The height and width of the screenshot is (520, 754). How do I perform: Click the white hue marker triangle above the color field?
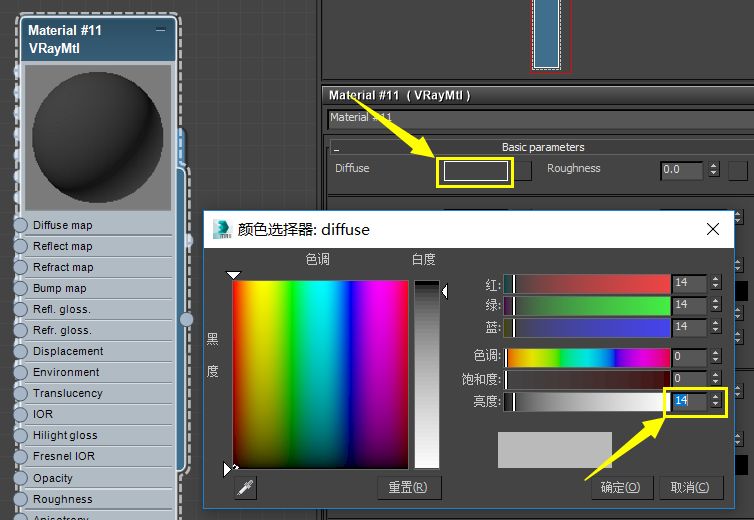(x=233, y=275)
